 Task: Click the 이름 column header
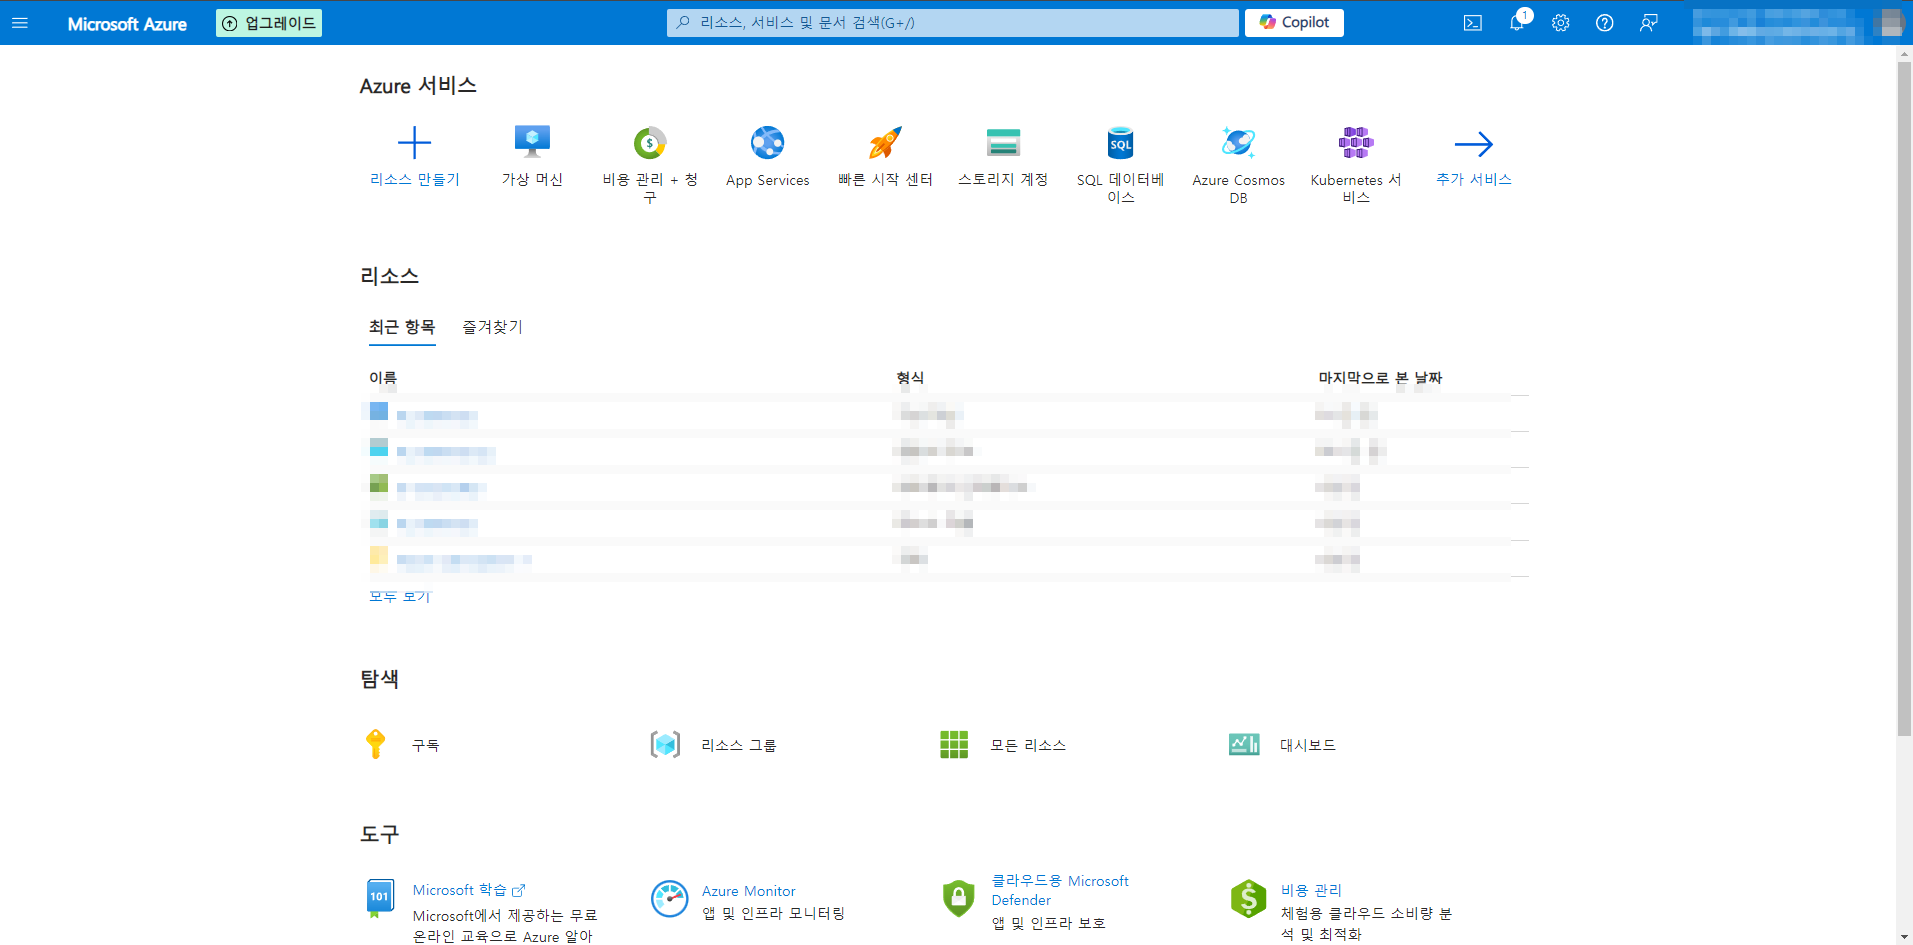coord(383,377)
